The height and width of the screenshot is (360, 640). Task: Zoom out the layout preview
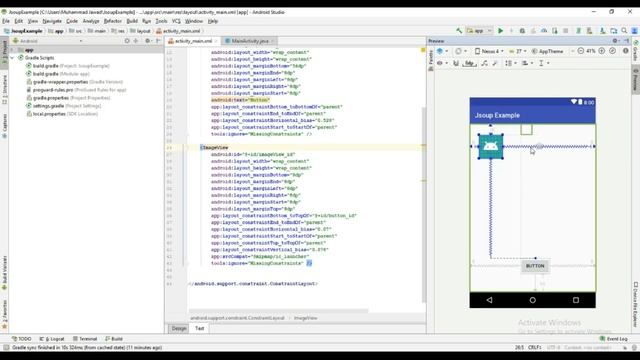[x=581, y=51]
